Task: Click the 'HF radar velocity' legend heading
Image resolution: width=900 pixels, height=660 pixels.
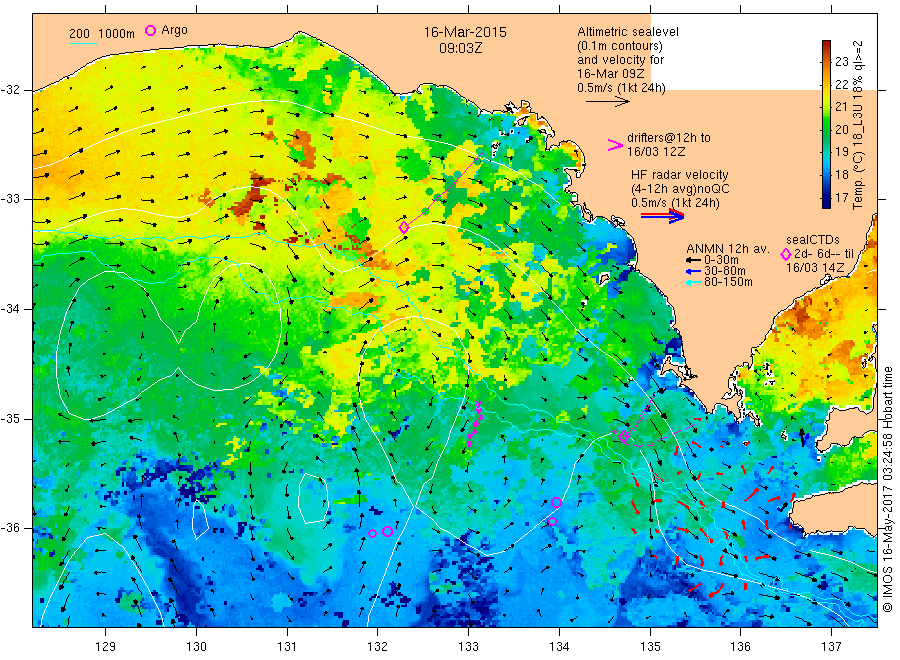Action: pos(680,175)
